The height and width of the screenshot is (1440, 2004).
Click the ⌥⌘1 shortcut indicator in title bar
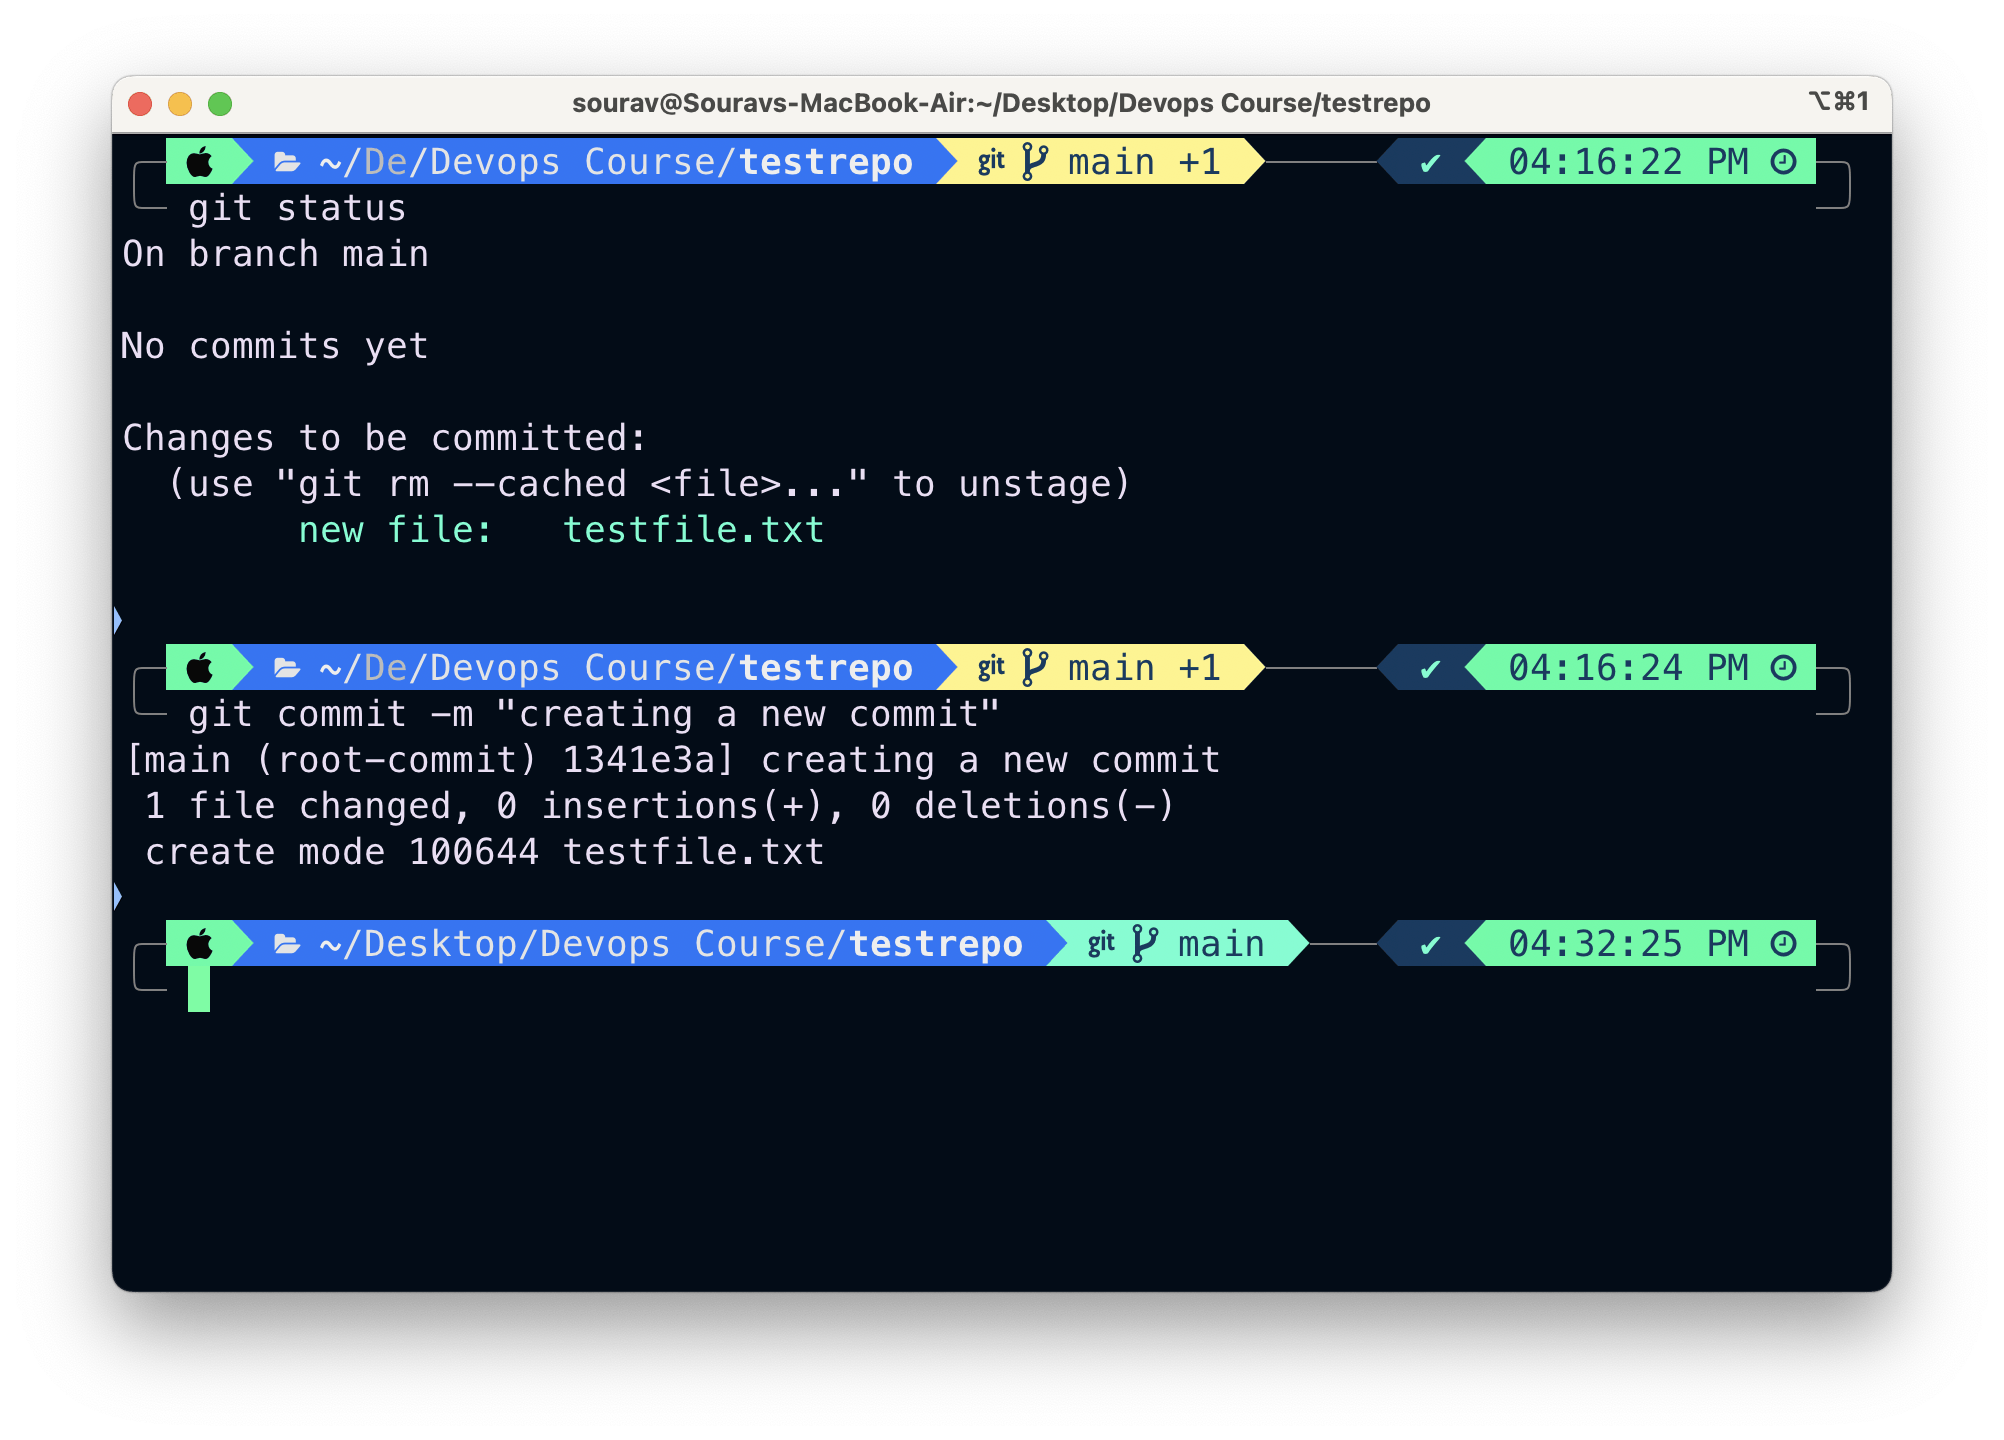[1838, 101]
